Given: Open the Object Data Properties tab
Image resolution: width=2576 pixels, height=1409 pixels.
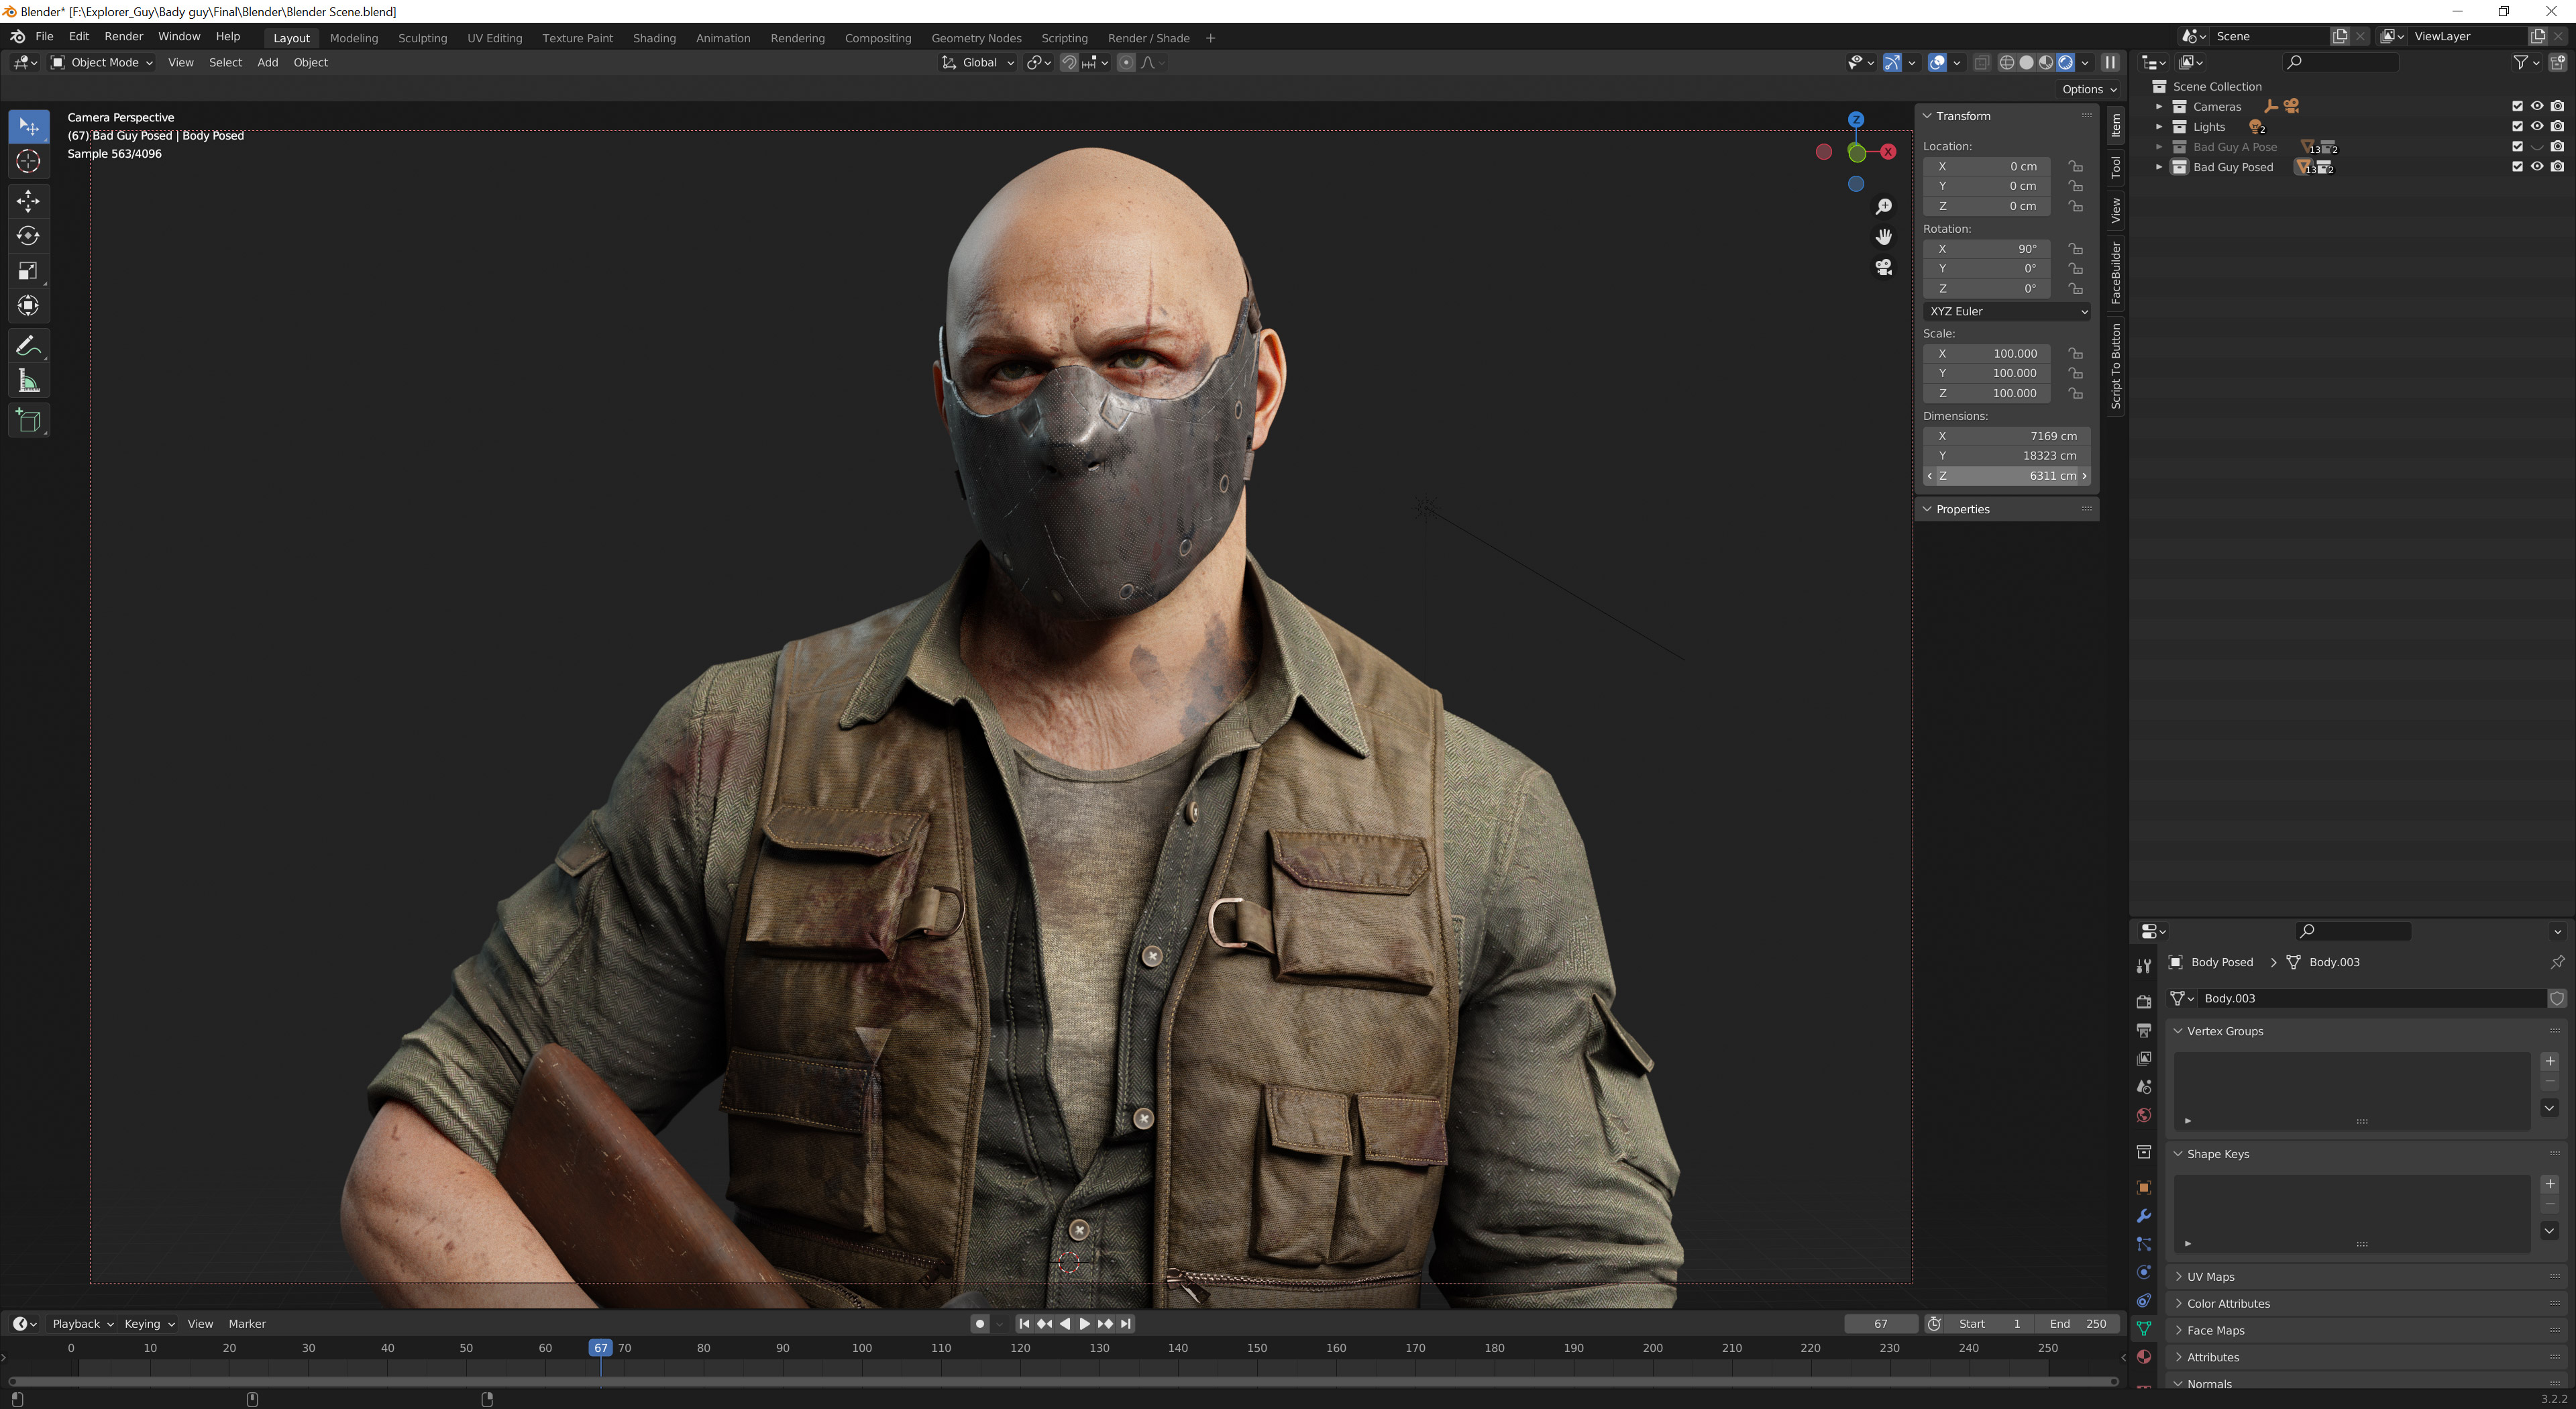Looking at the screenshot, I should pos(2144,1329).
